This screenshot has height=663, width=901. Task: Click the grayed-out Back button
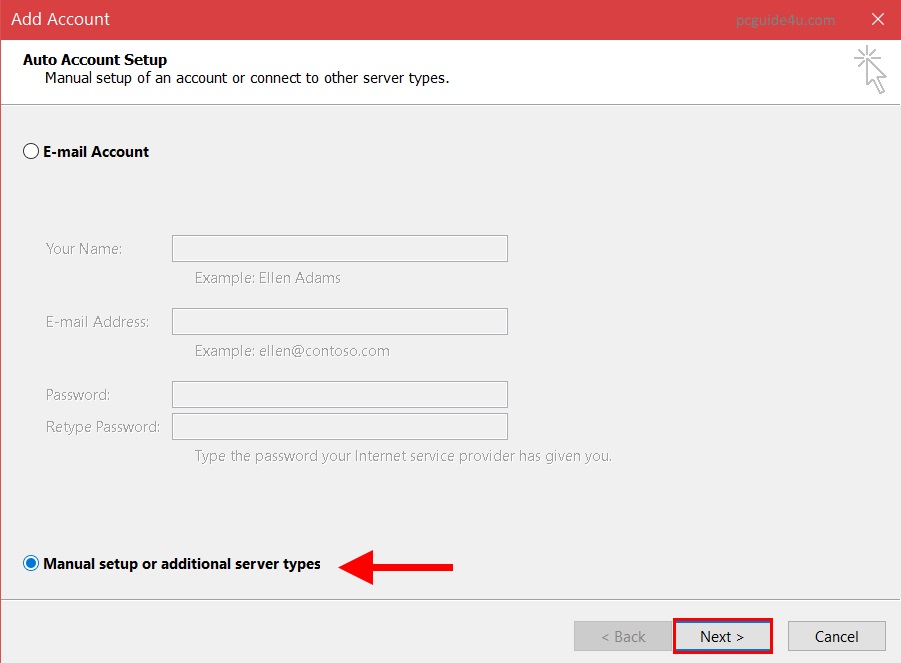pyautogui.click(x=623, y=637)
